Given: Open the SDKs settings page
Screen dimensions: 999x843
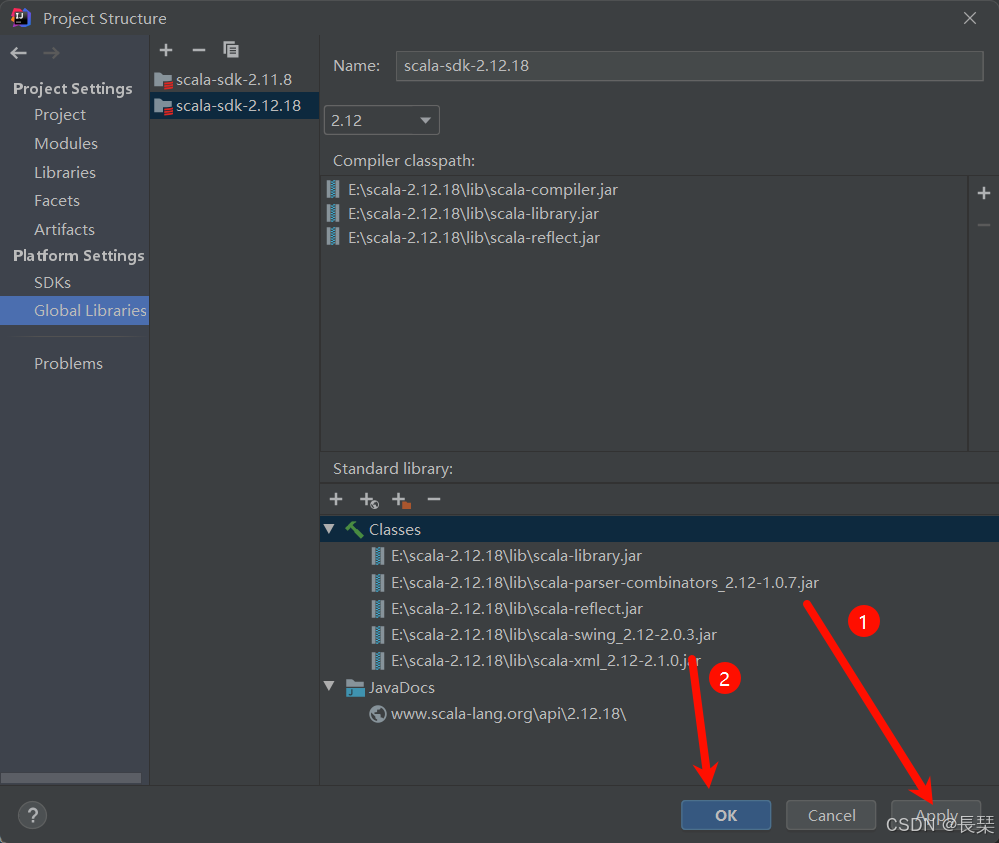Looking at the screenshot, I should coord(52,282).
